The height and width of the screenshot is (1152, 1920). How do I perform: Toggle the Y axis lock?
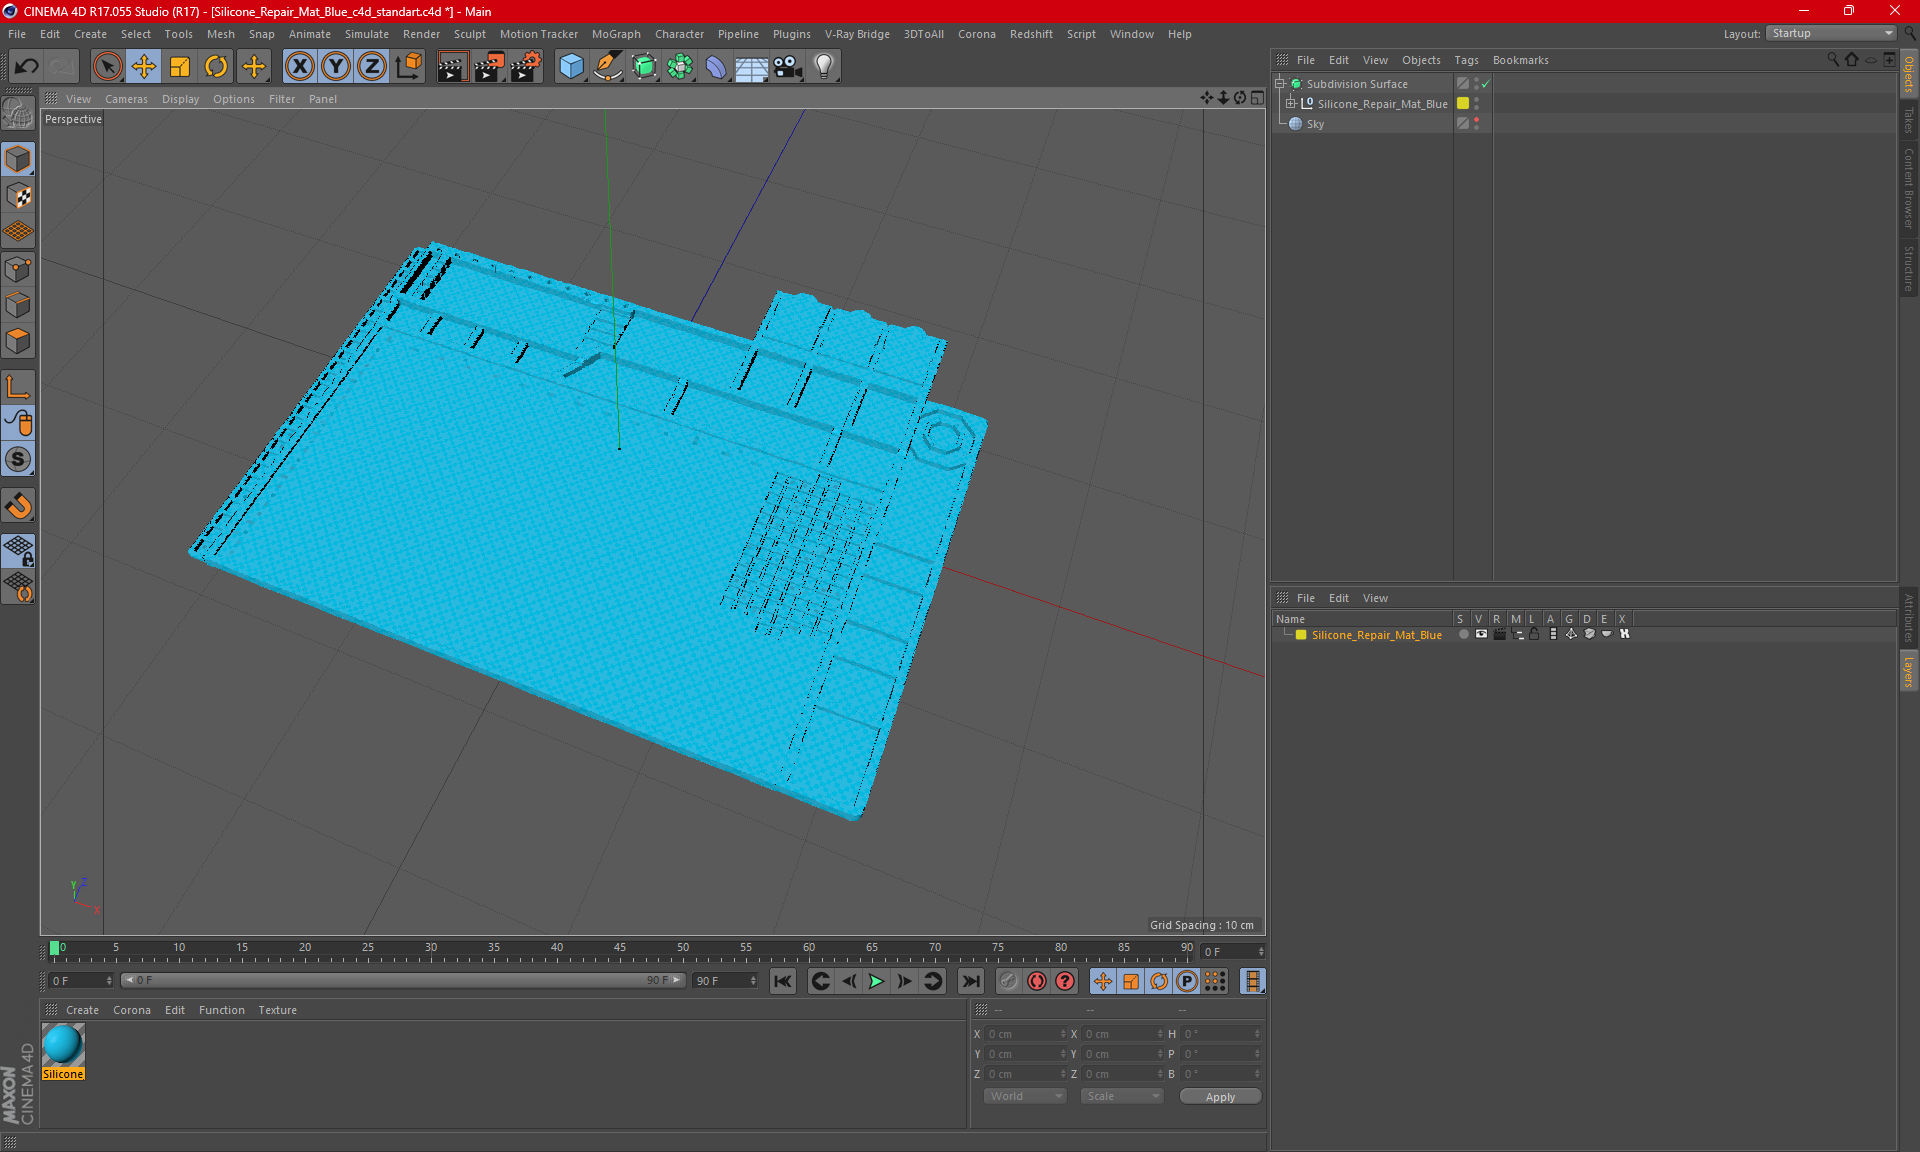(336, 67)
